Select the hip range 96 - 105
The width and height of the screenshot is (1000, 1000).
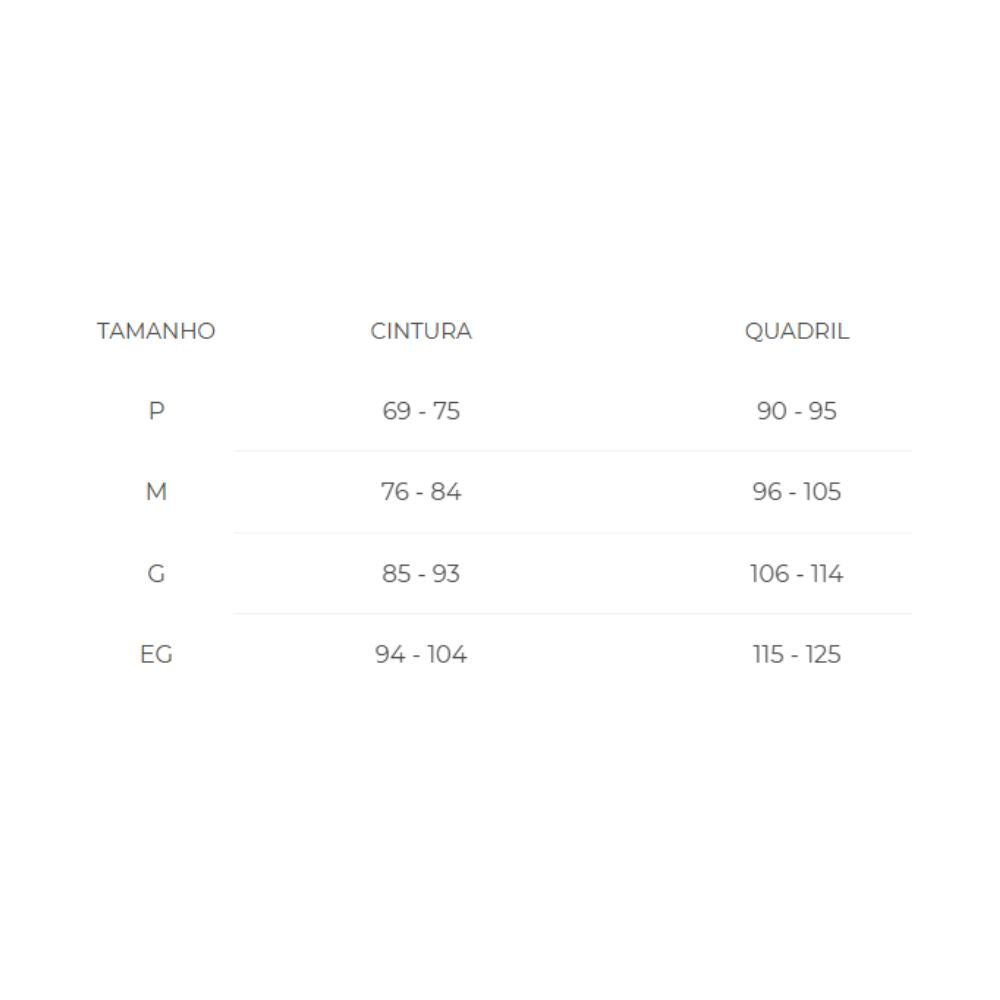pos(797,492)
